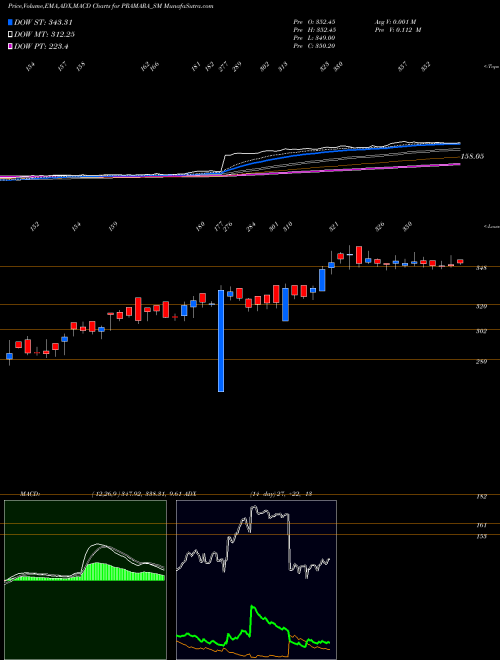Viewport: 500px width, 660px height.
Task: Click the 'Pre O: 352.45' value
Action: pyautogui.click(x=314, y=22)
